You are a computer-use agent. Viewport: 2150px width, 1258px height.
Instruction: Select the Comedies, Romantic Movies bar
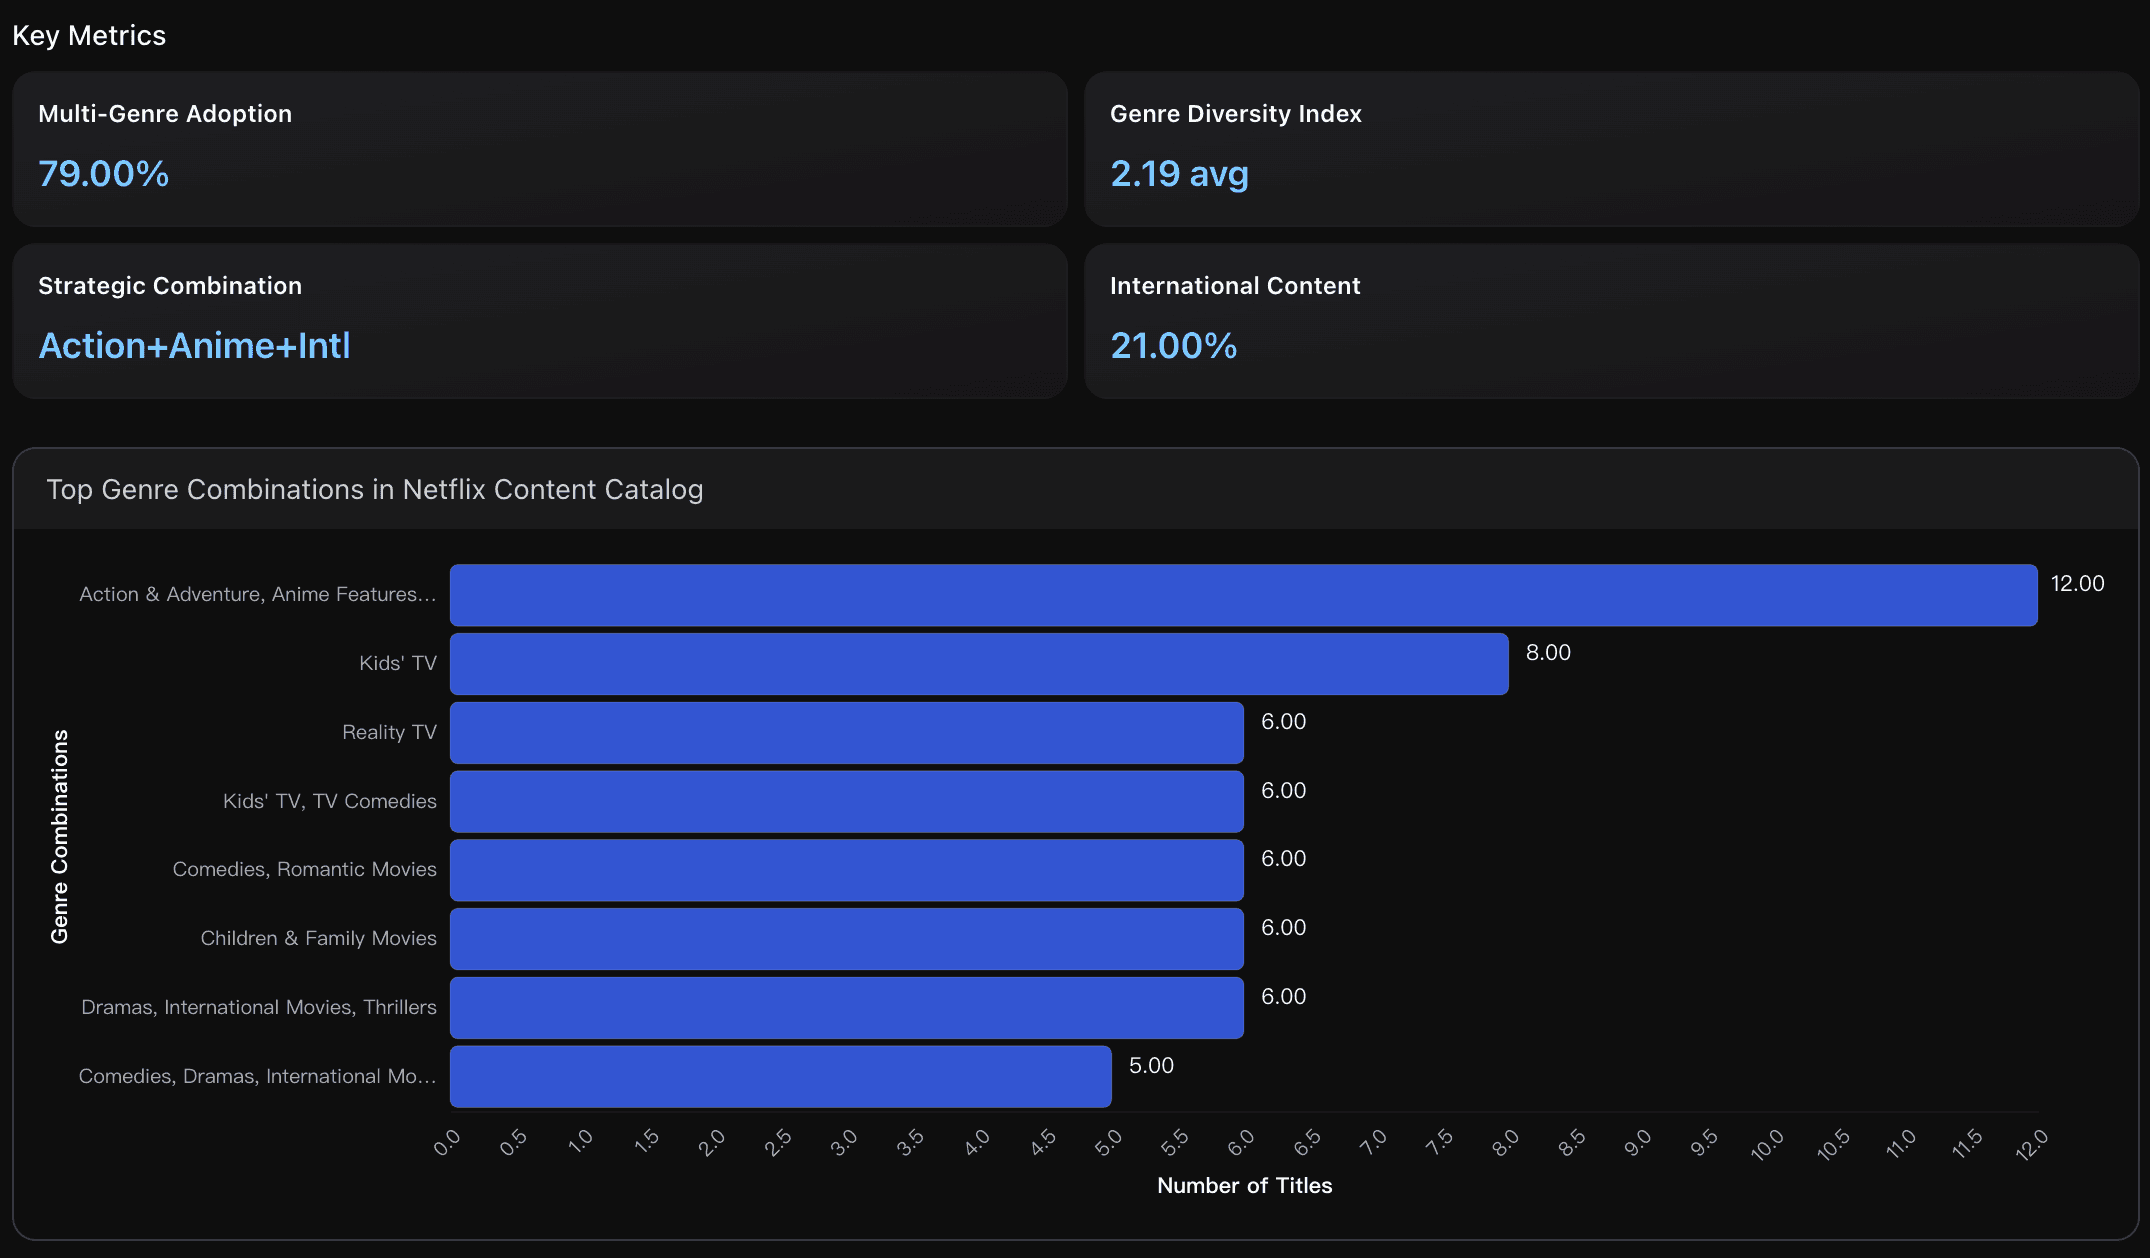click(x=846, y=870)
